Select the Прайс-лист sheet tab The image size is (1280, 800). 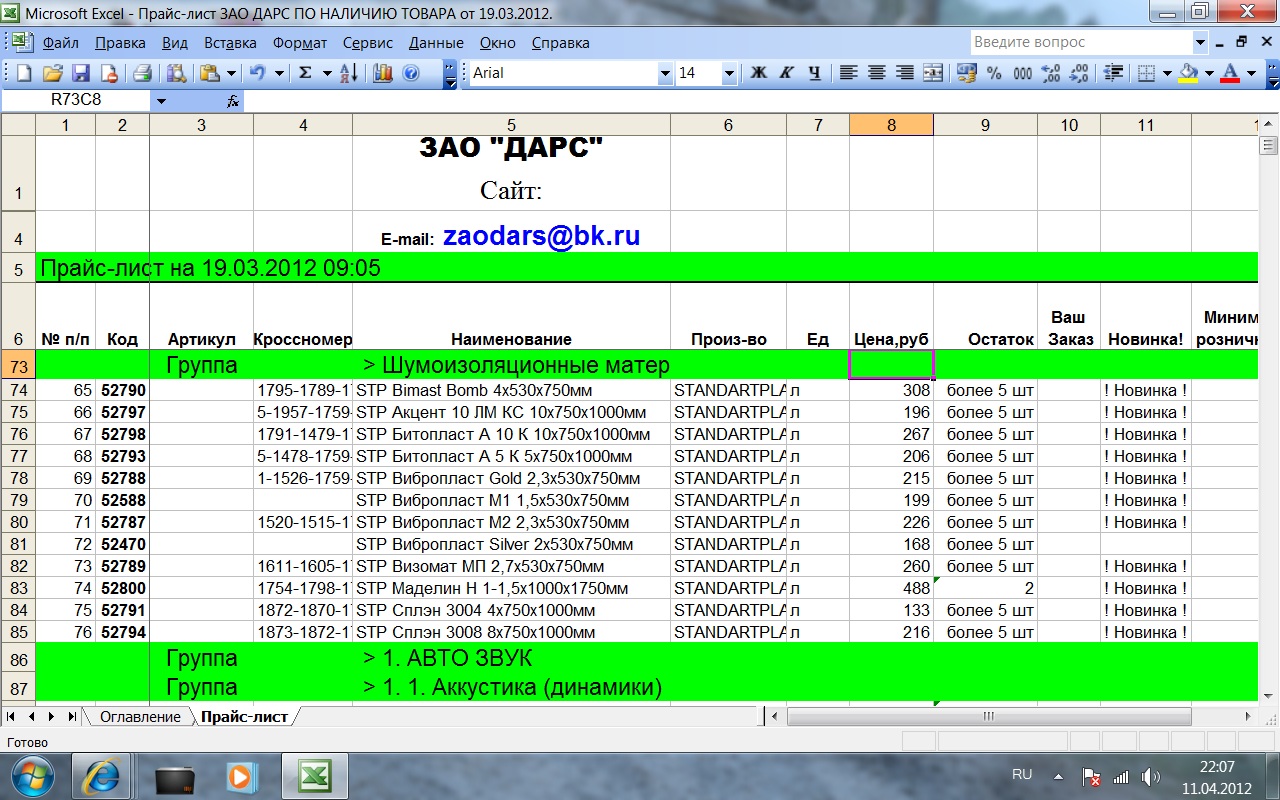click(x=244, y=717)
